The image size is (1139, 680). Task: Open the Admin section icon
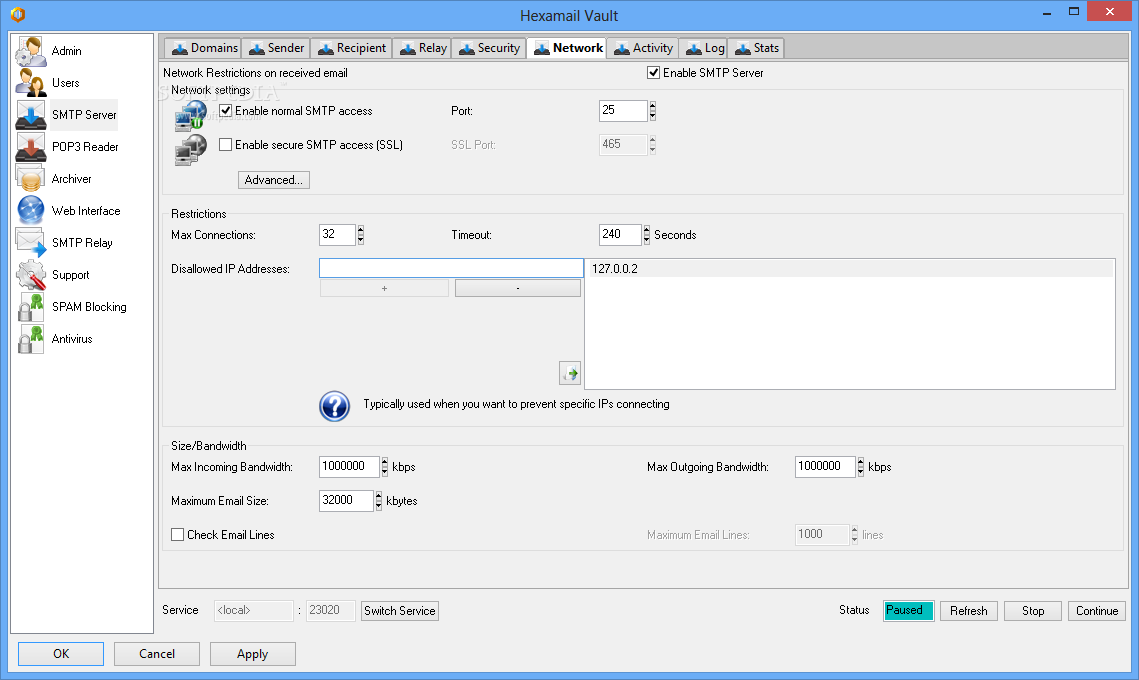(31, 51)
